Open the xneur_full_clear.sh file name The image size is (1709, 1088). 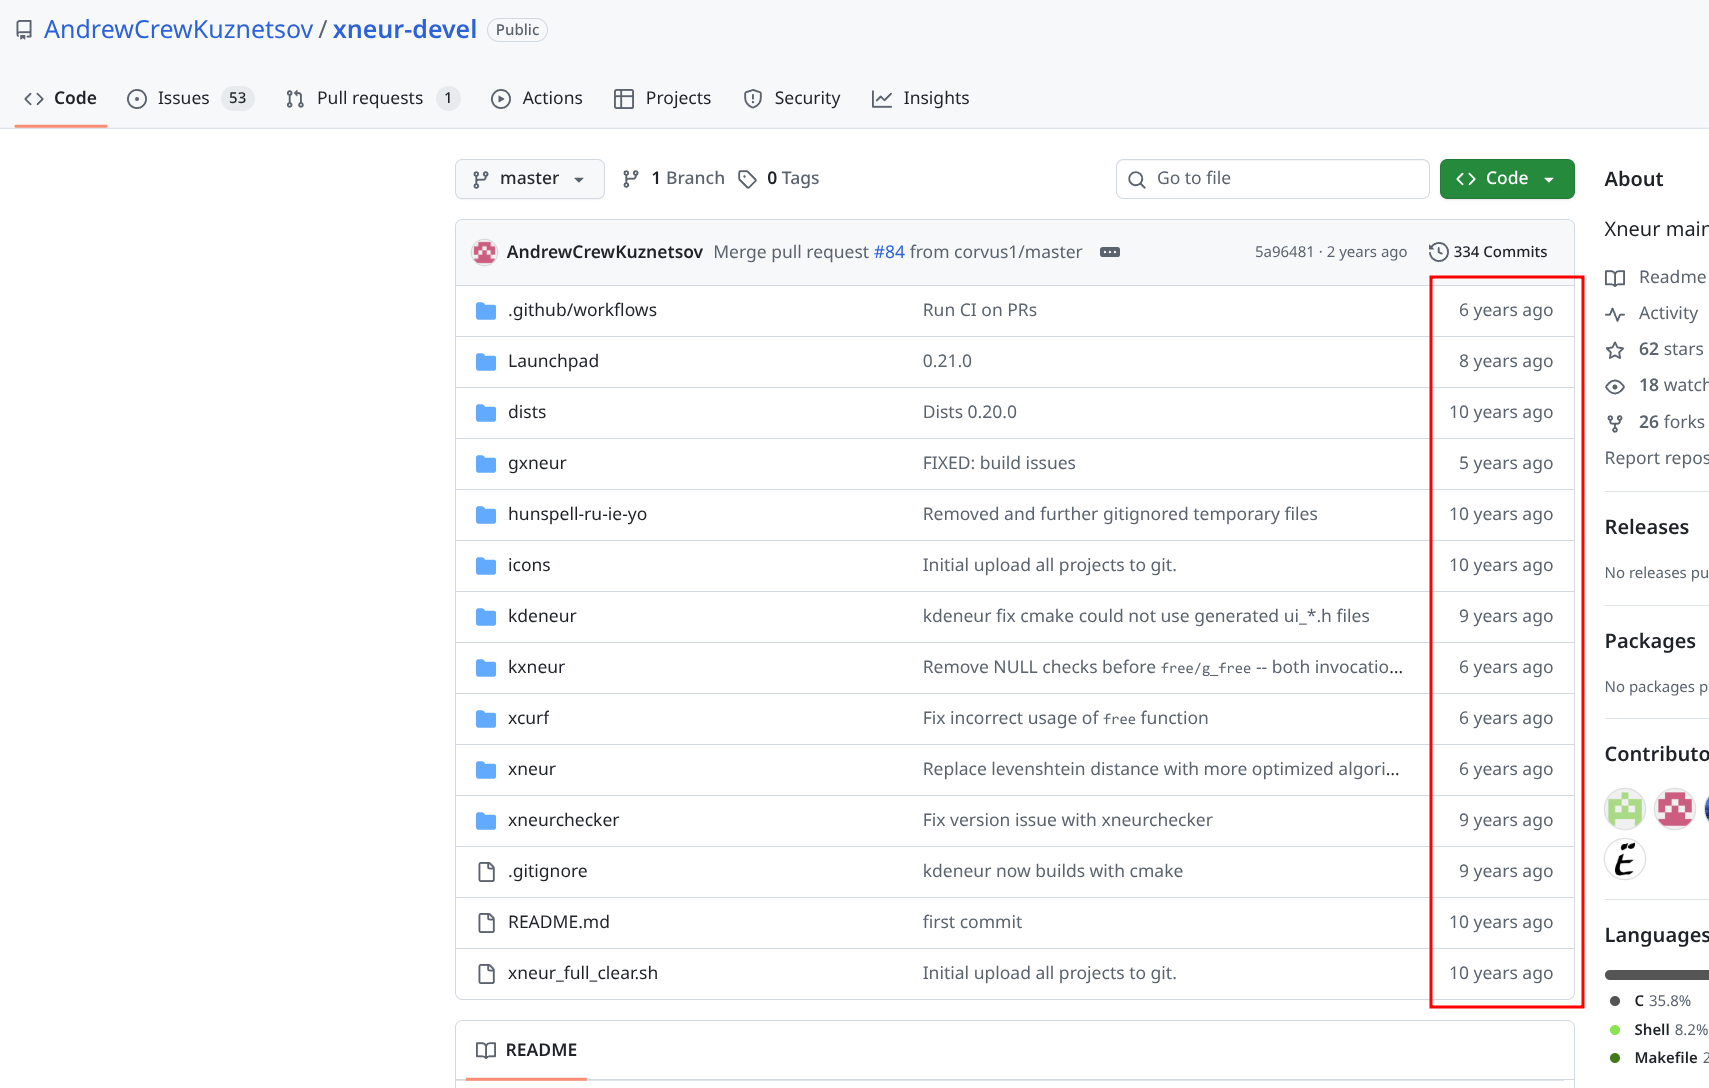pos(583,973)
